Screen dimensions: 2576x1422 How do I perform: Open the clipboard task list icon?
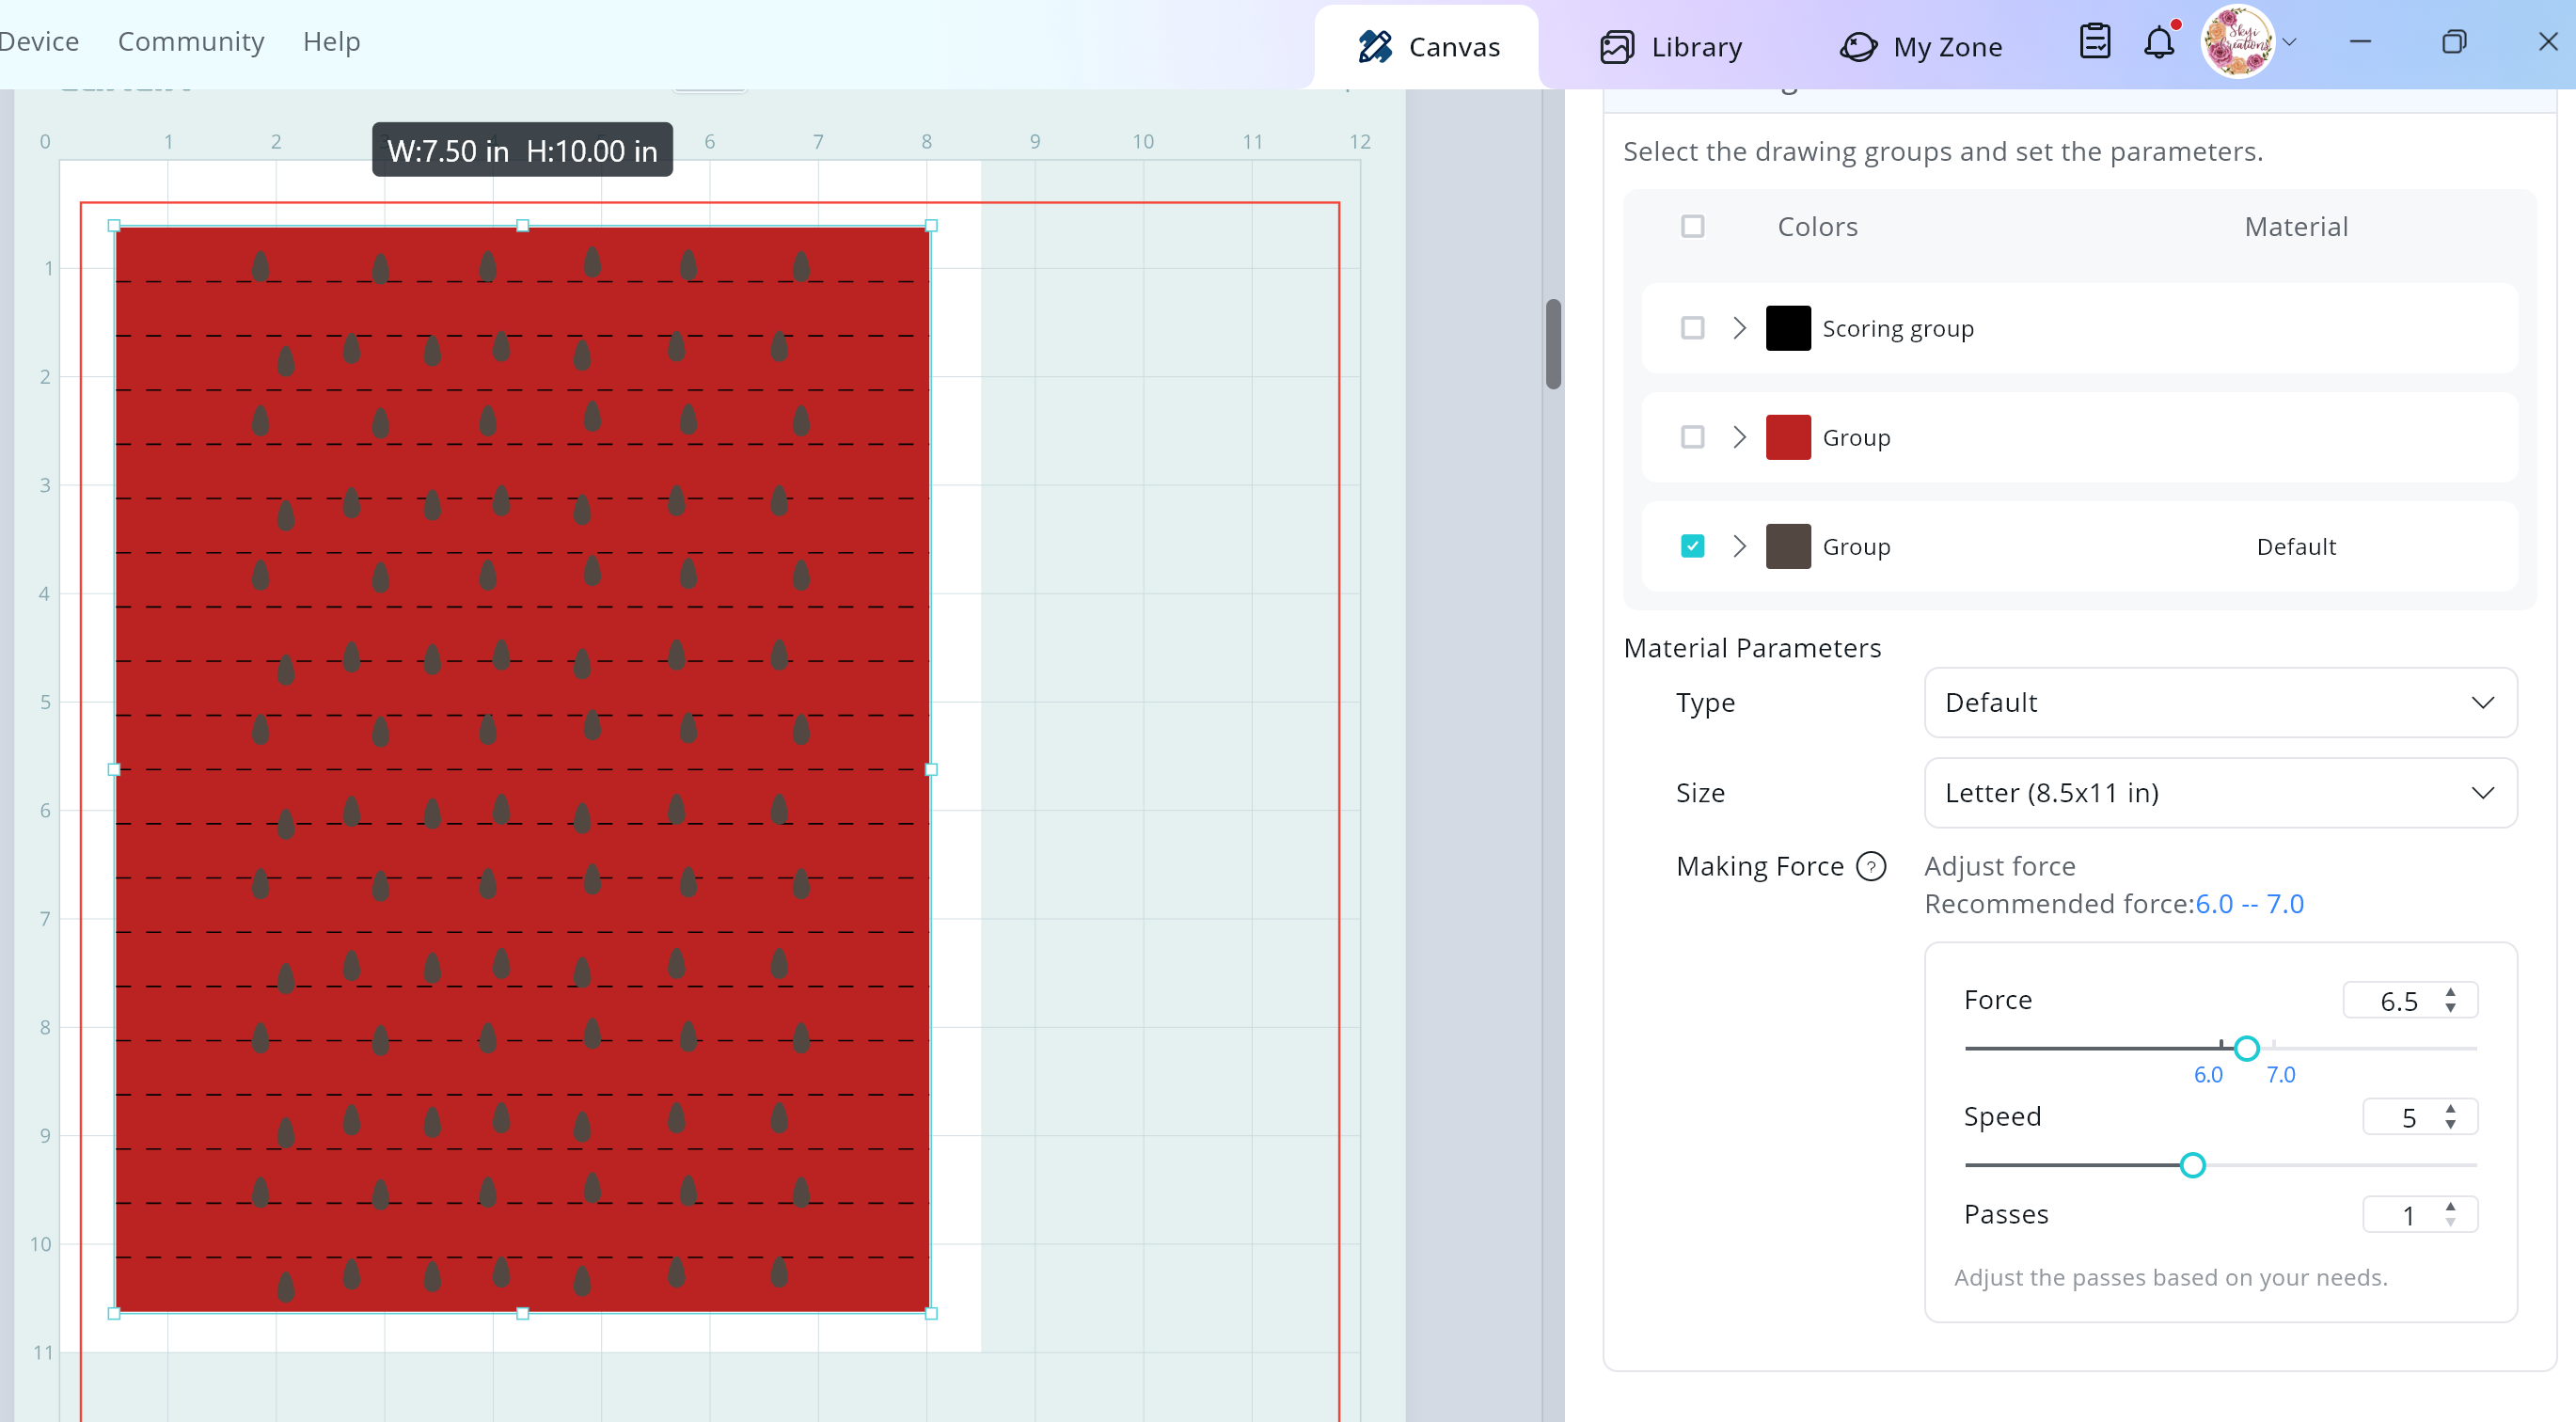click(x=2094, y=42)
